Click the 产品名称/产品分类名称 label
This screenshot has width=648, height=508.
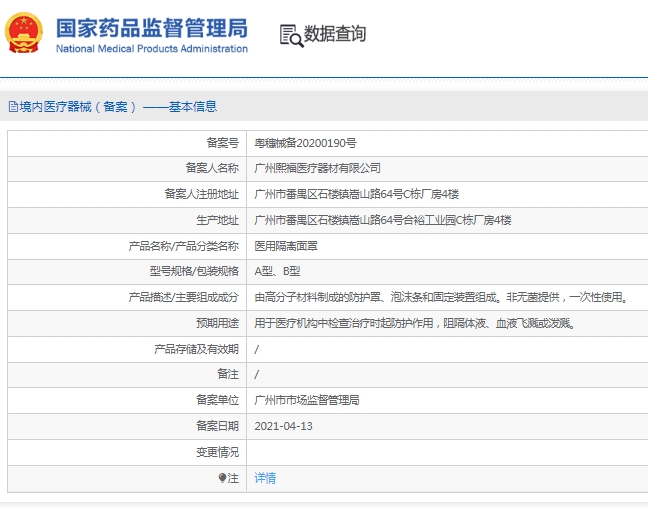coord(183,246)
